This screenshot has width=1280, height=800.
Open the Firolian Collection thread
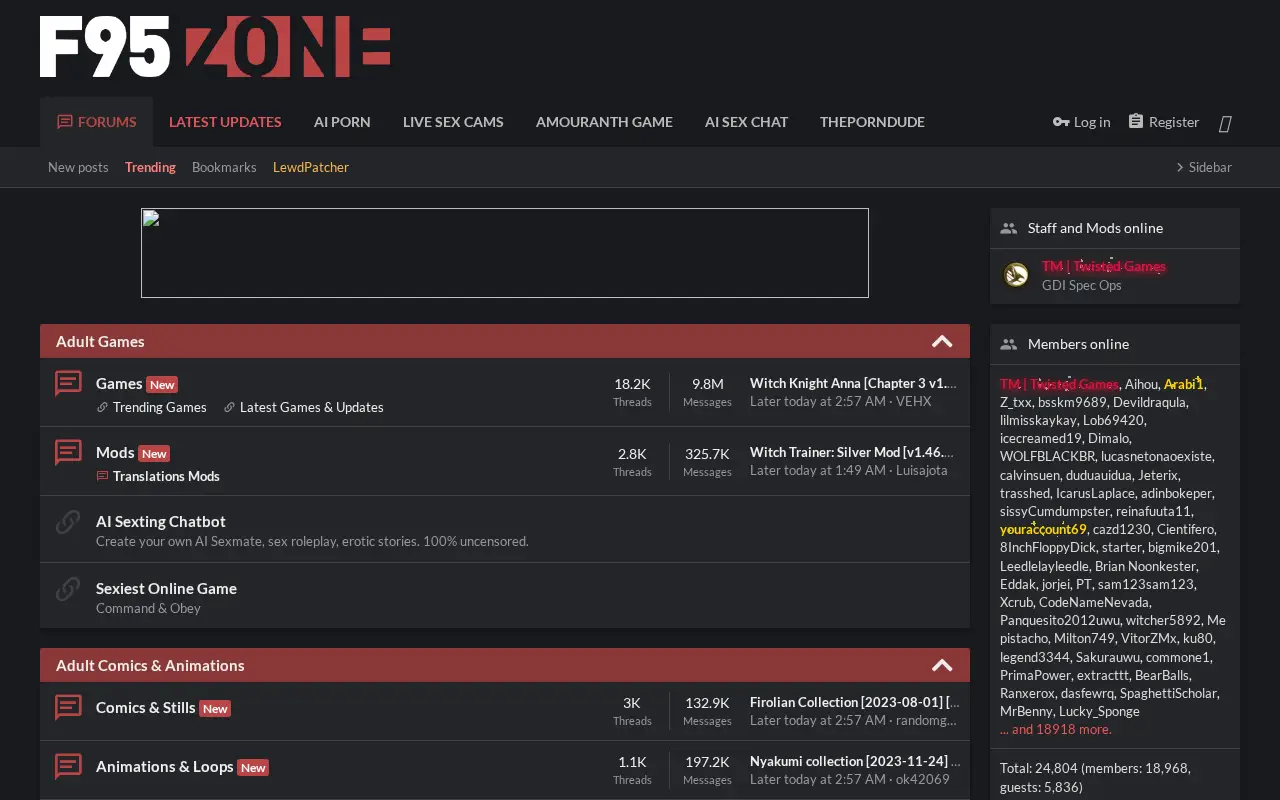[x=855, y=702]
